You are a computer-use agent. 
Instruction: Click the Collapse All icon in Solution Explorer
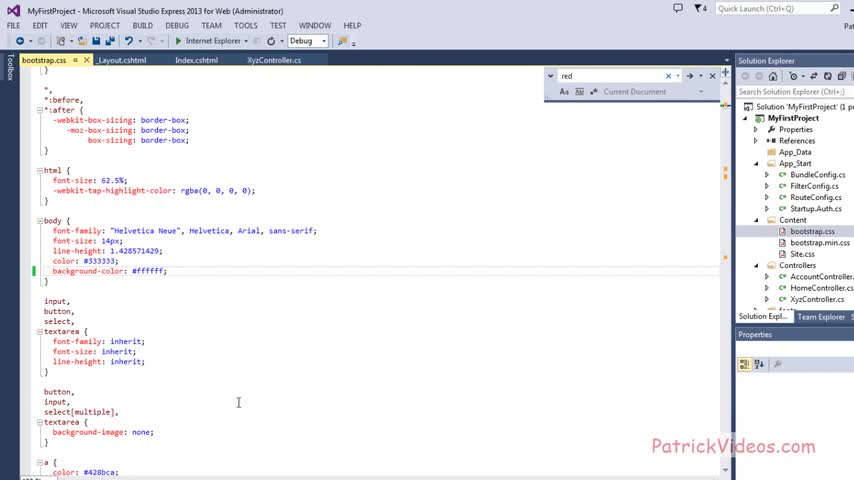point(841,76)
